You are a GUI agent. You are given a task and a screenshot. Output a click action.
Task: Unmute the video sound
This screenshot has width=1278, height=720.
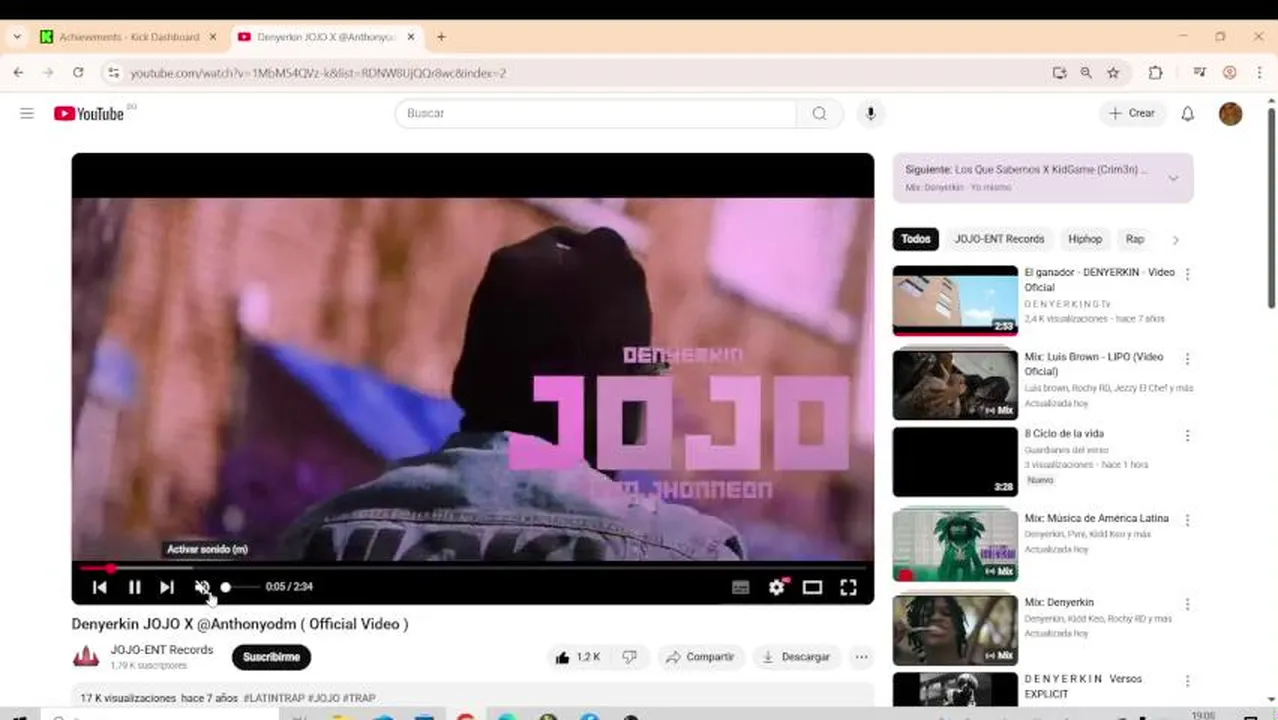202,588
